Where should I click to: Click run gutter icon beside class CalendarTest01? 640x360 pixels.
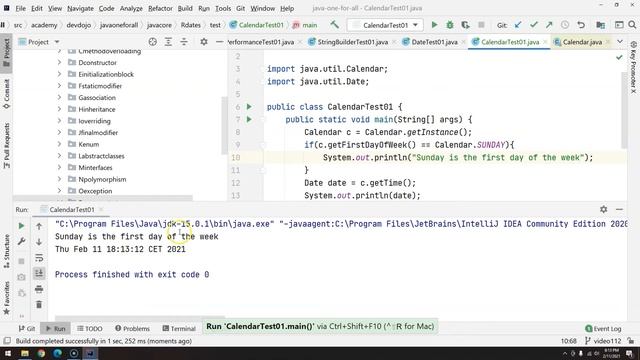pos(249,107)
